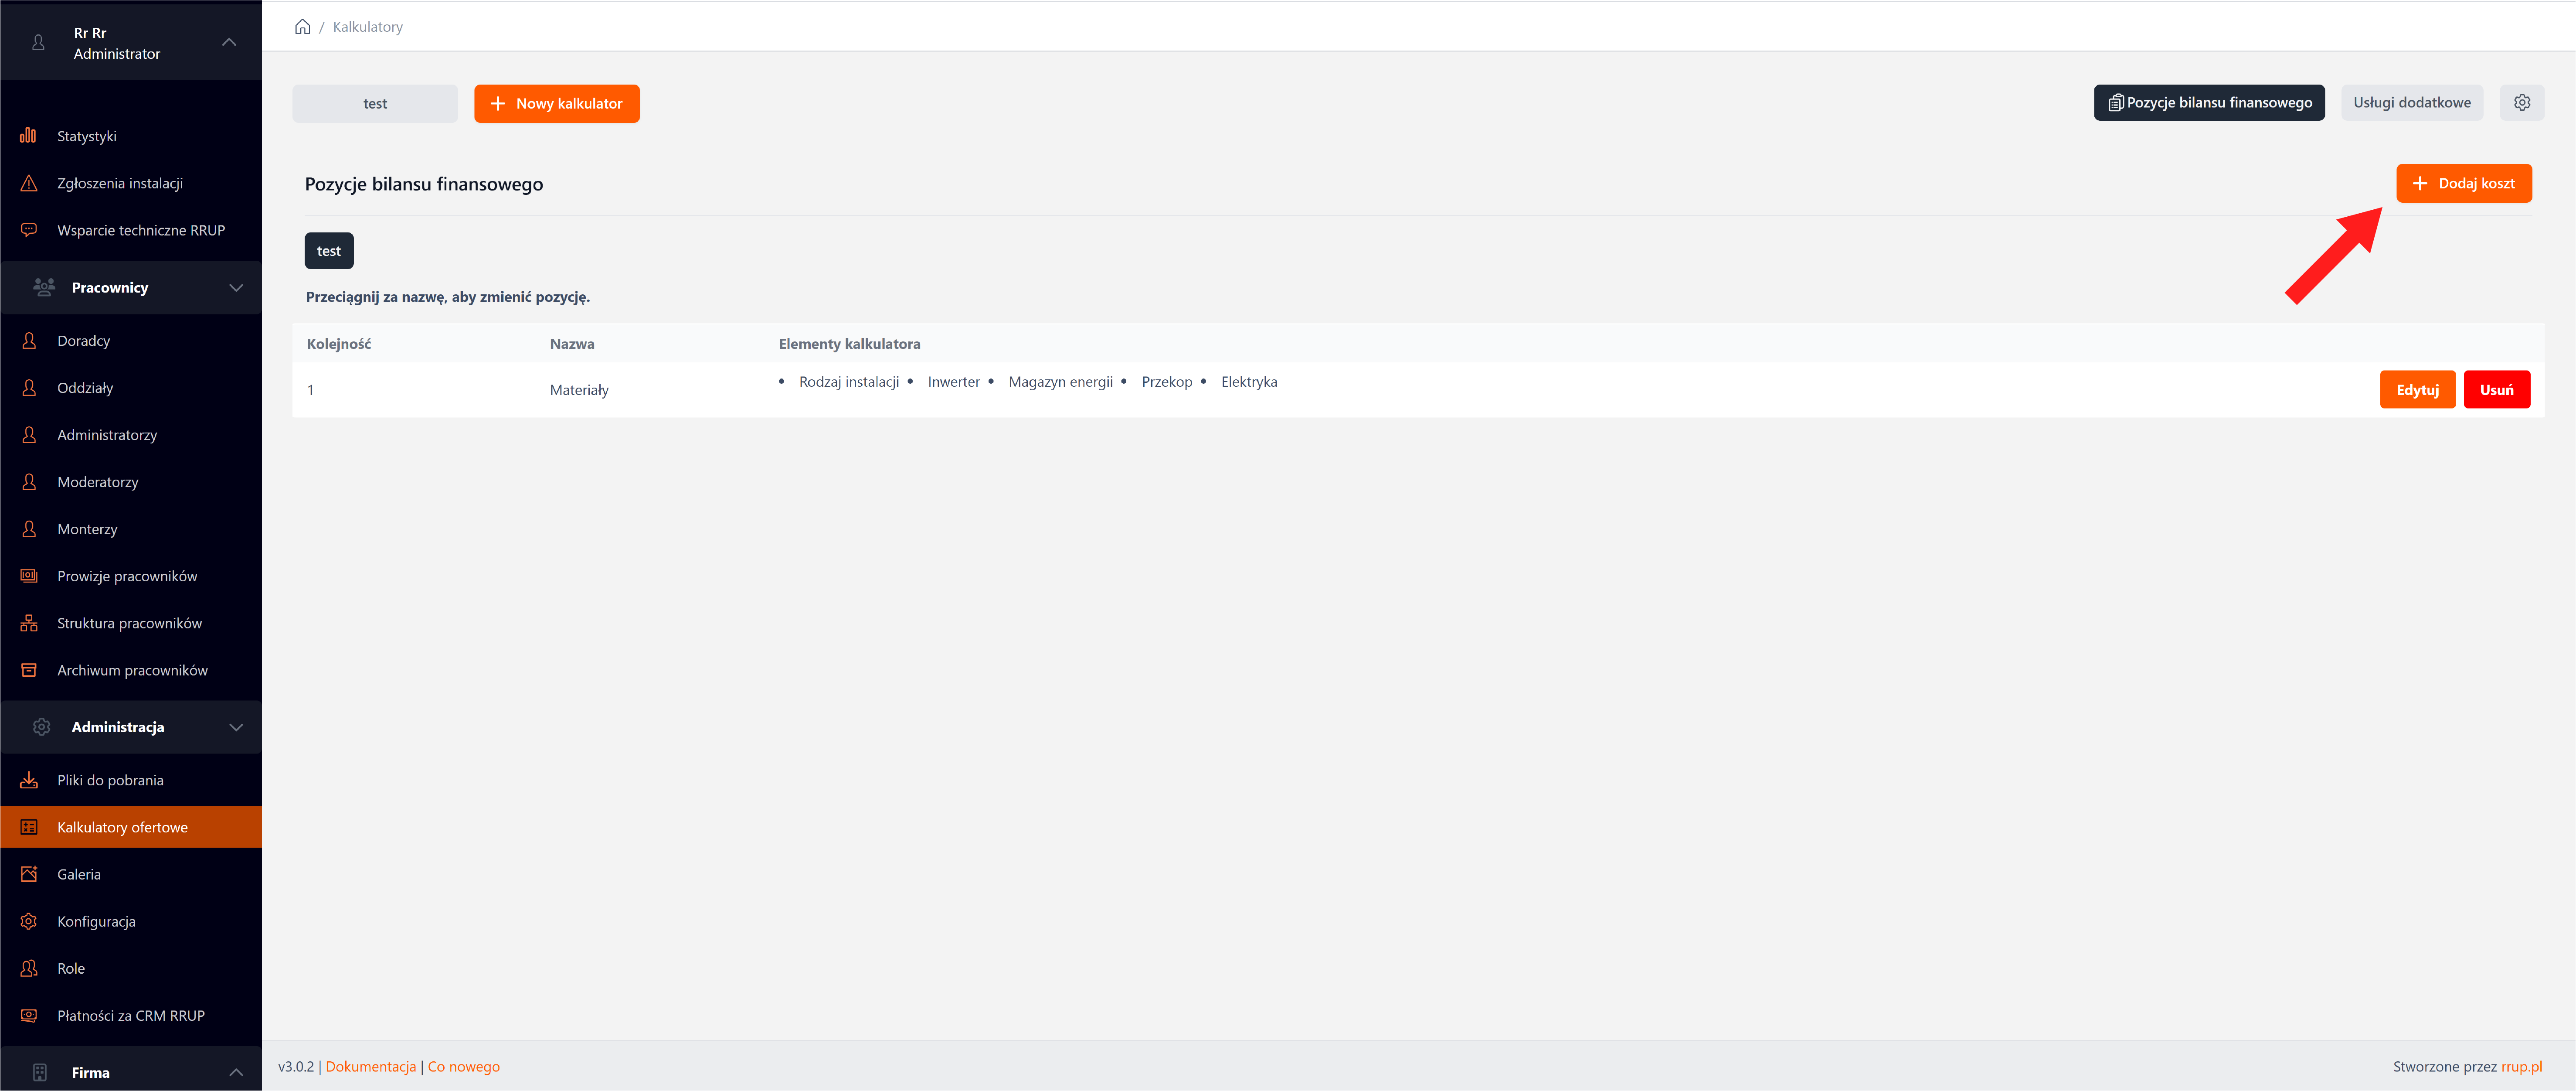Click the Pliki do pobrania download icon
Screen dimensions: 2576x1091
[x=28, y=780]
